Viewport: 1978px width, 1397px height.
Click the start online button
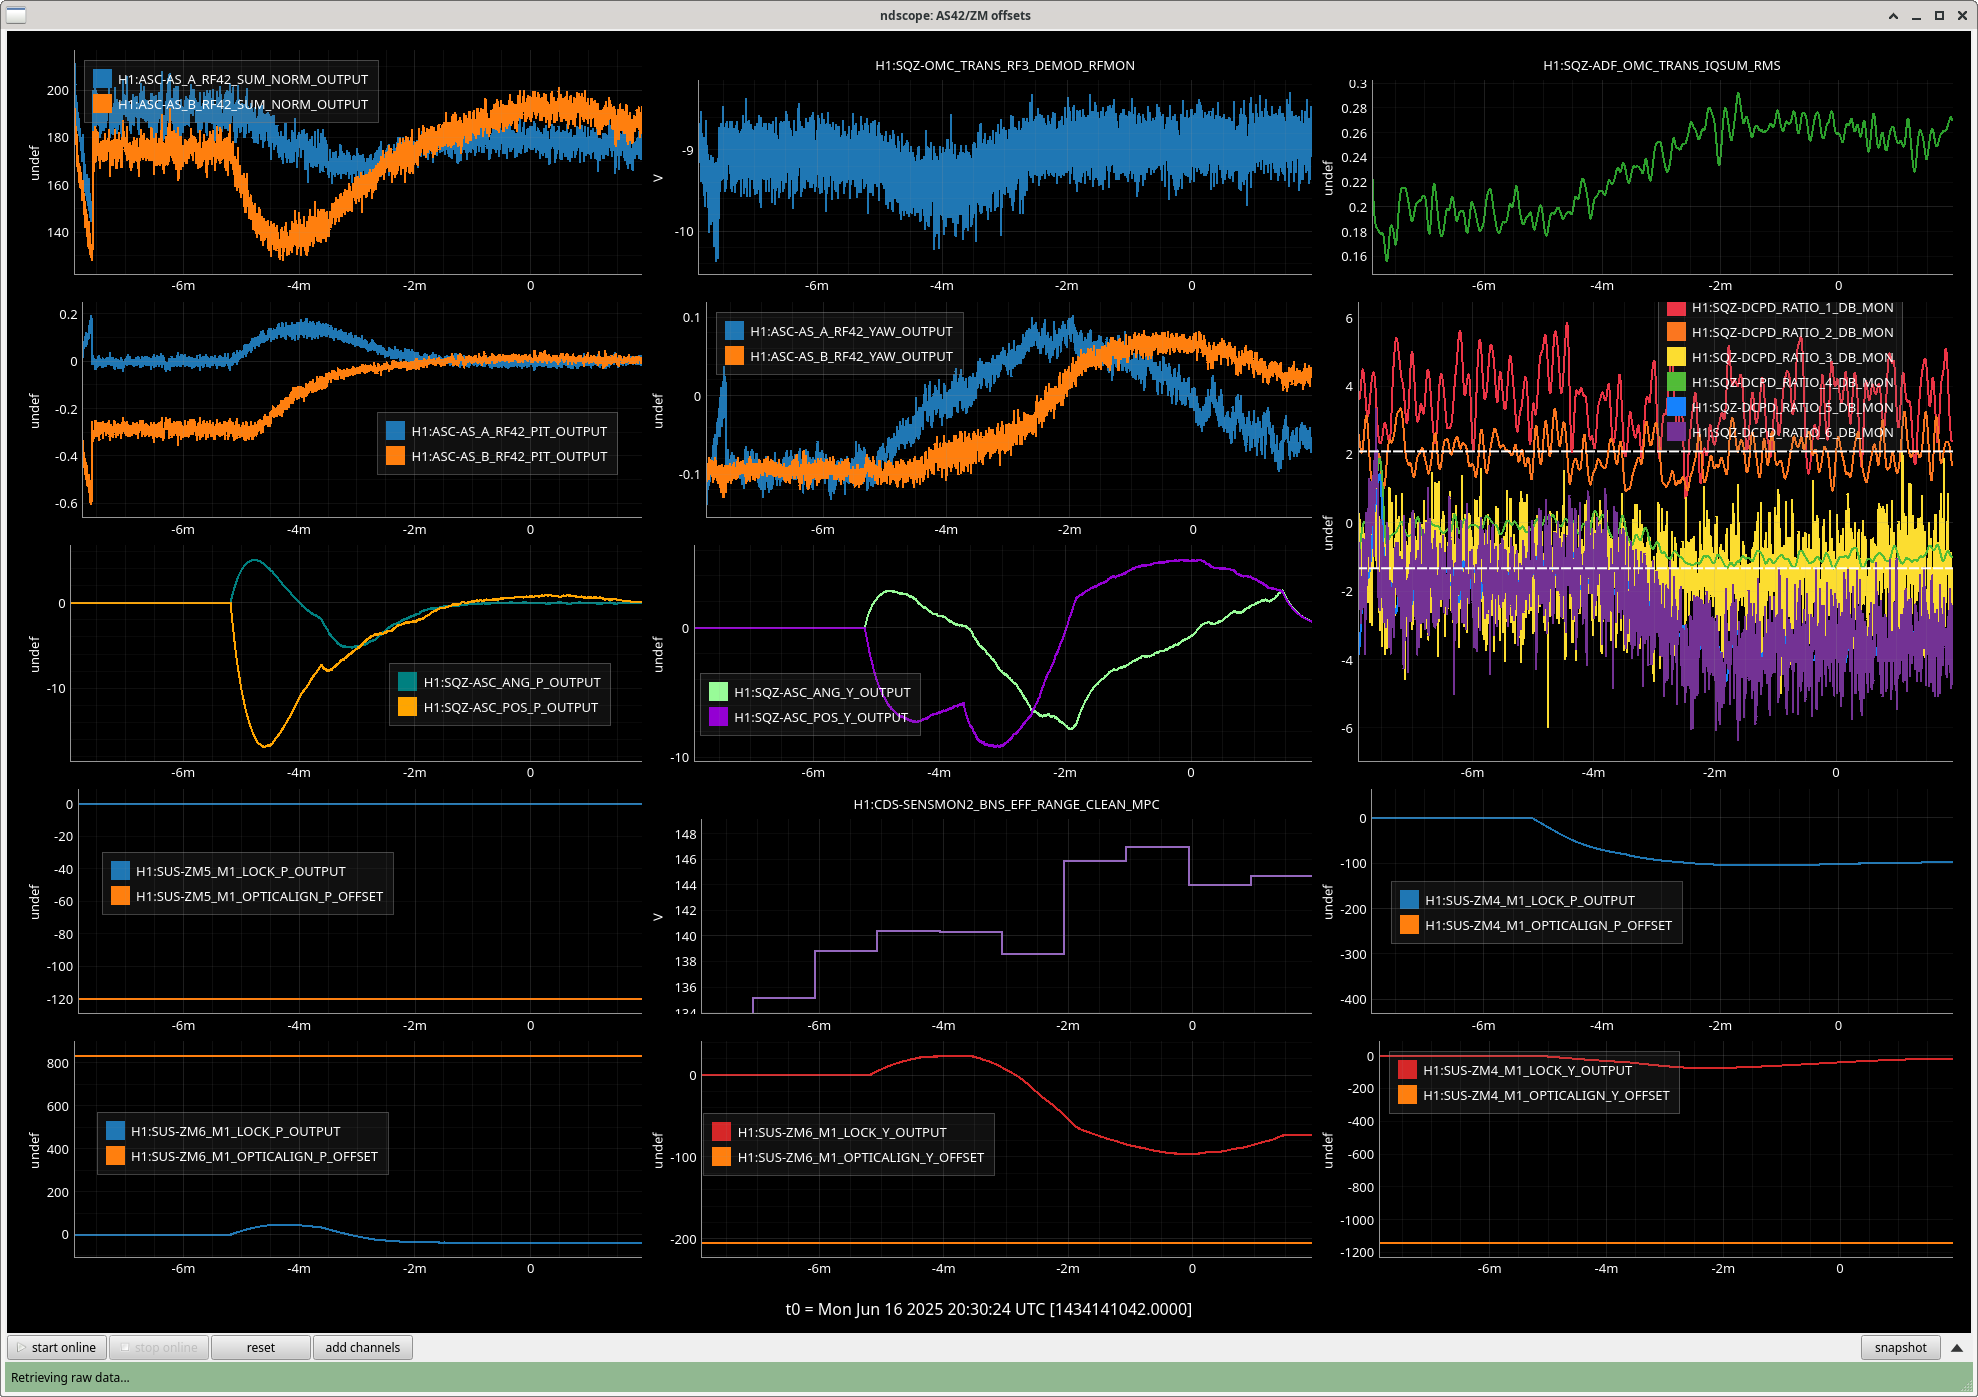pyautogui.click(x=57, y=1347)
